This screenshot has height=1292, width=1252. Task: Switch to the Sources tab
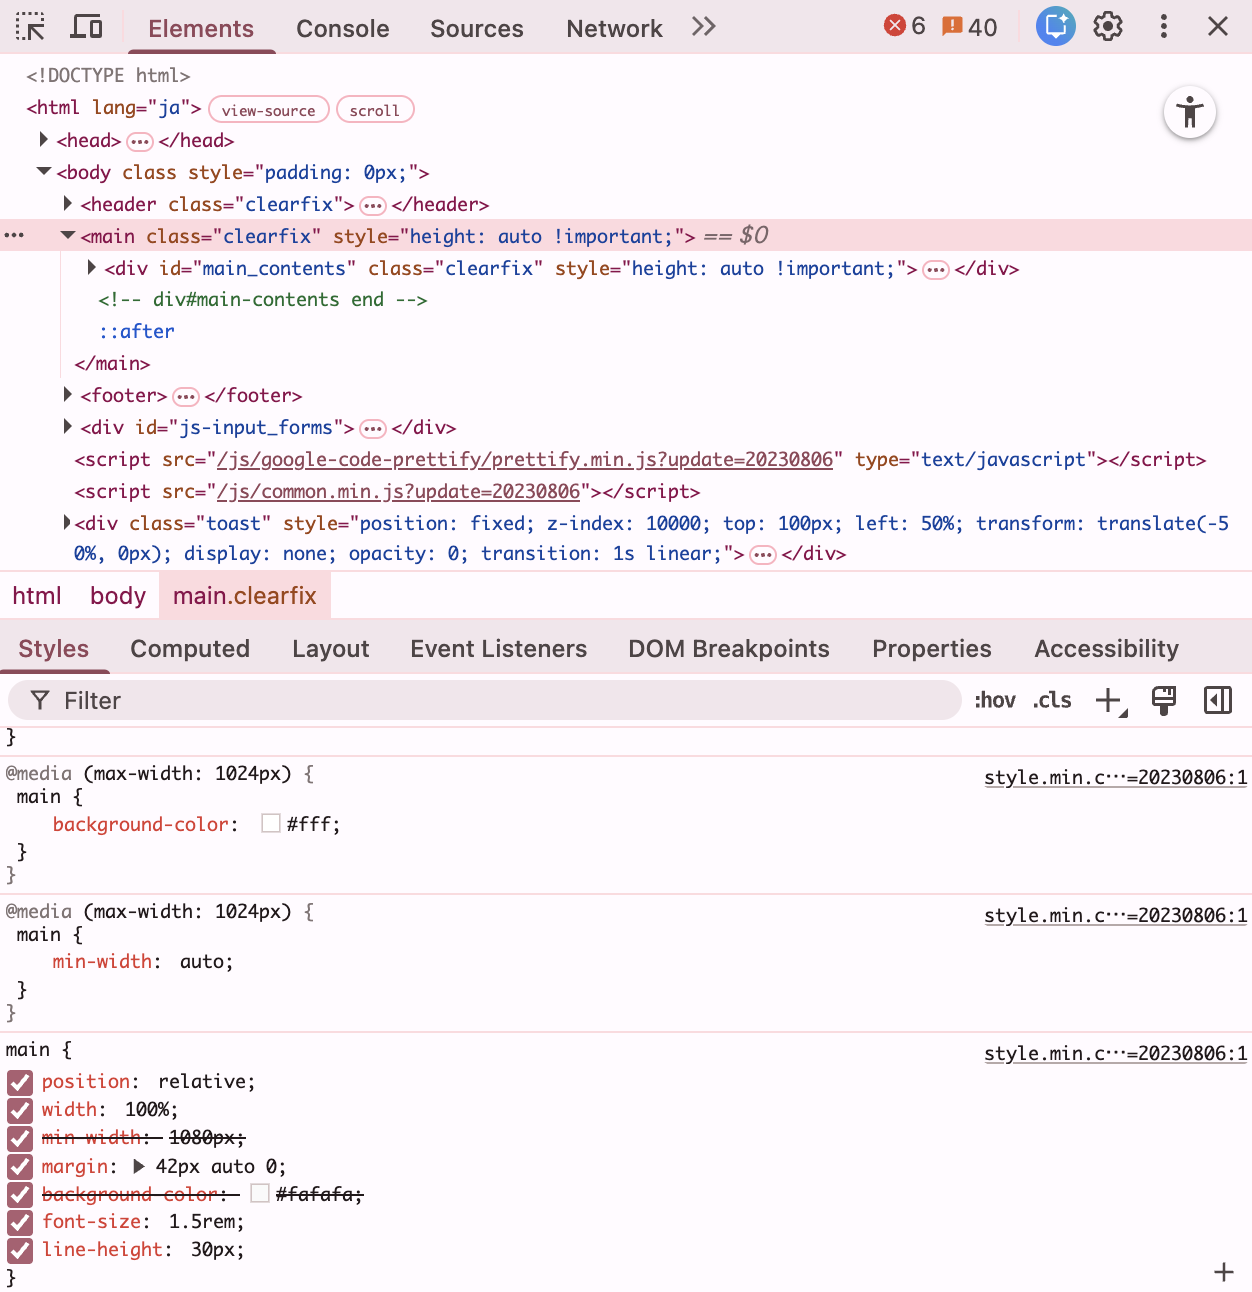click(477, 28)
